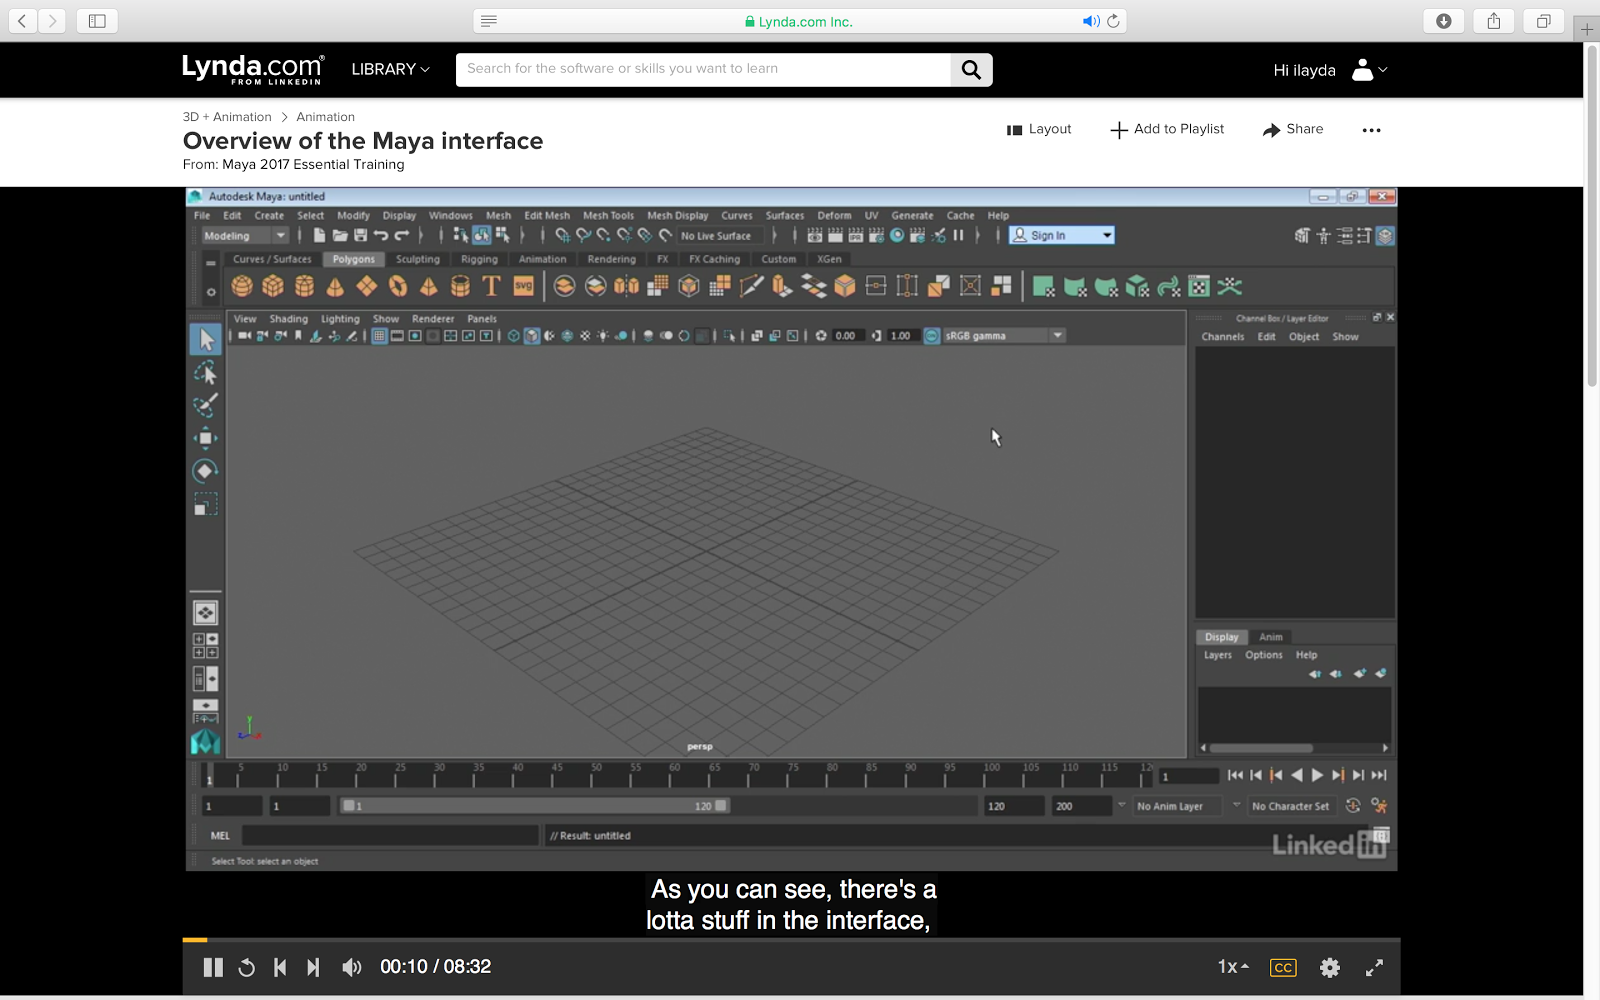
Task: Mute the video with the player speaker icon
Action: [x=352, y=967]
